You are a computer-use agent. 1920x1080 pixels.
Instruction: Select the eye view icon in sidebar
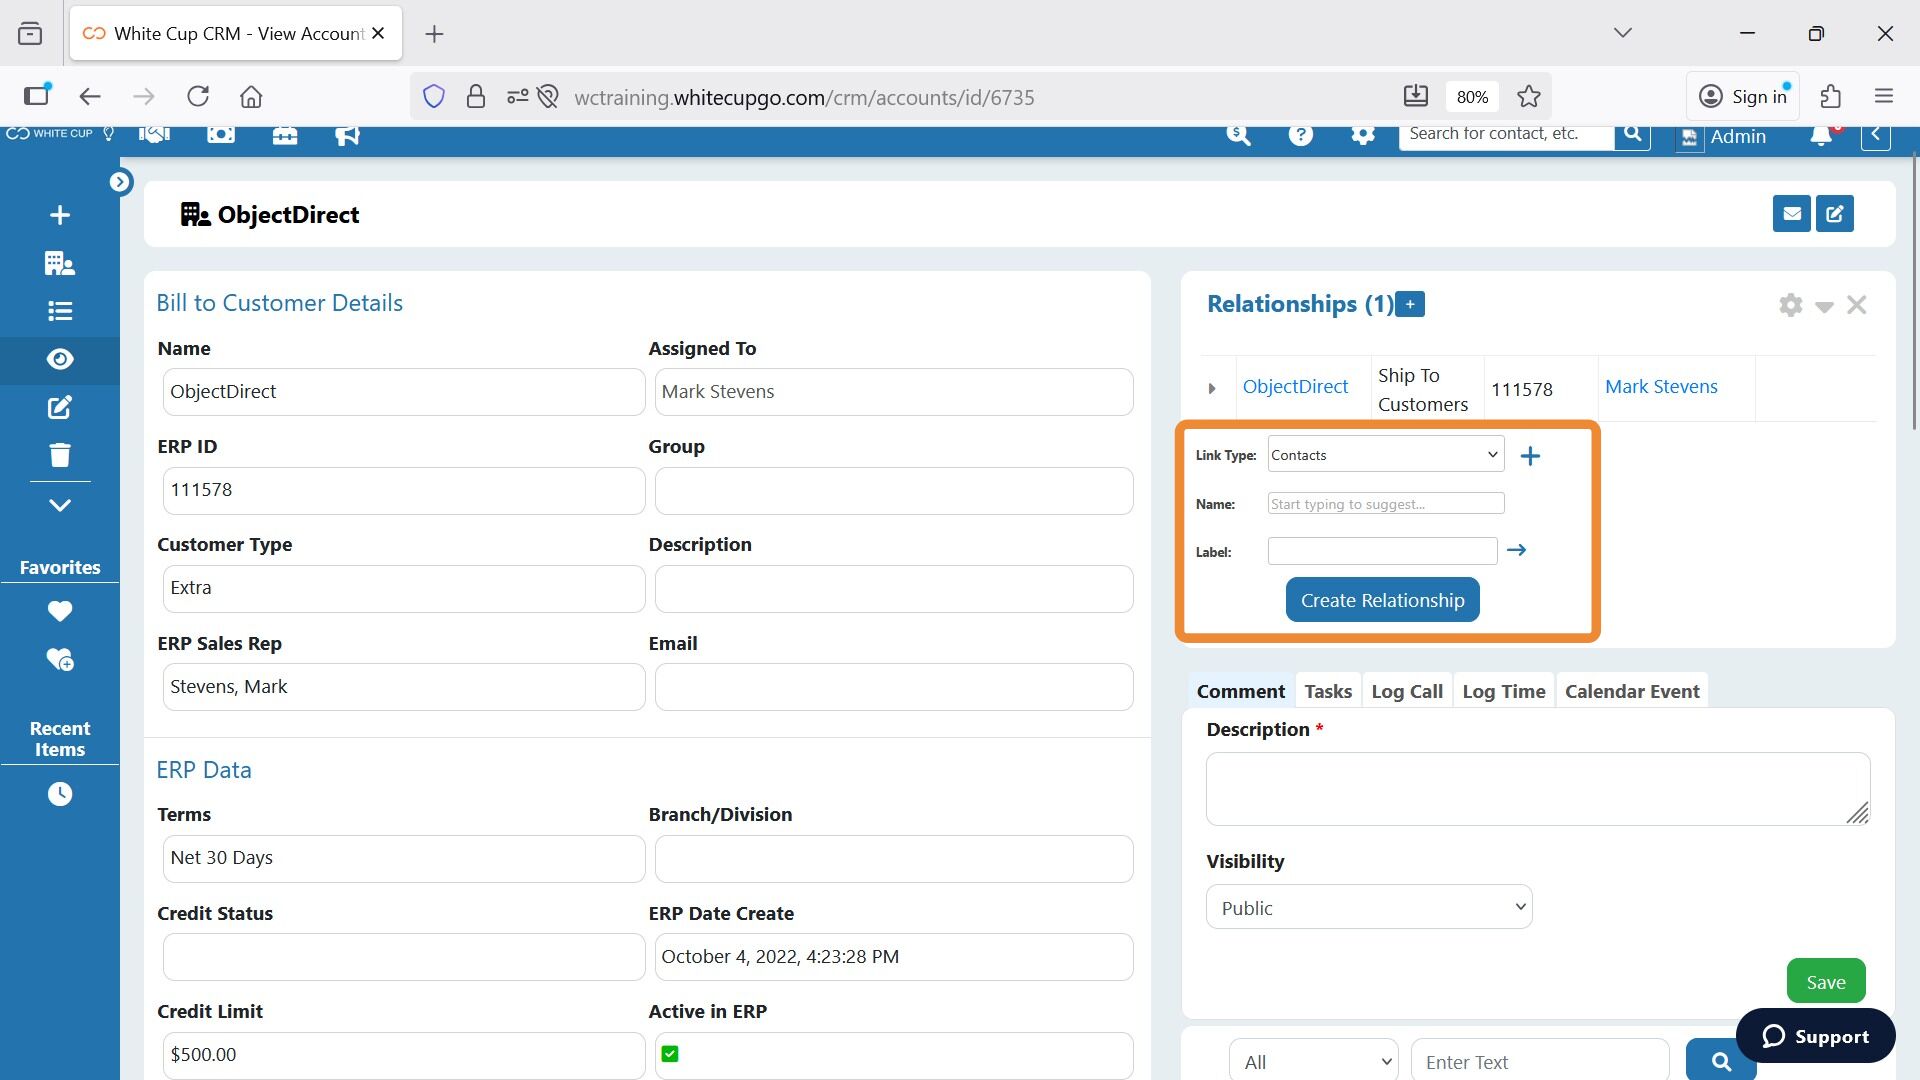pos(60,359)
